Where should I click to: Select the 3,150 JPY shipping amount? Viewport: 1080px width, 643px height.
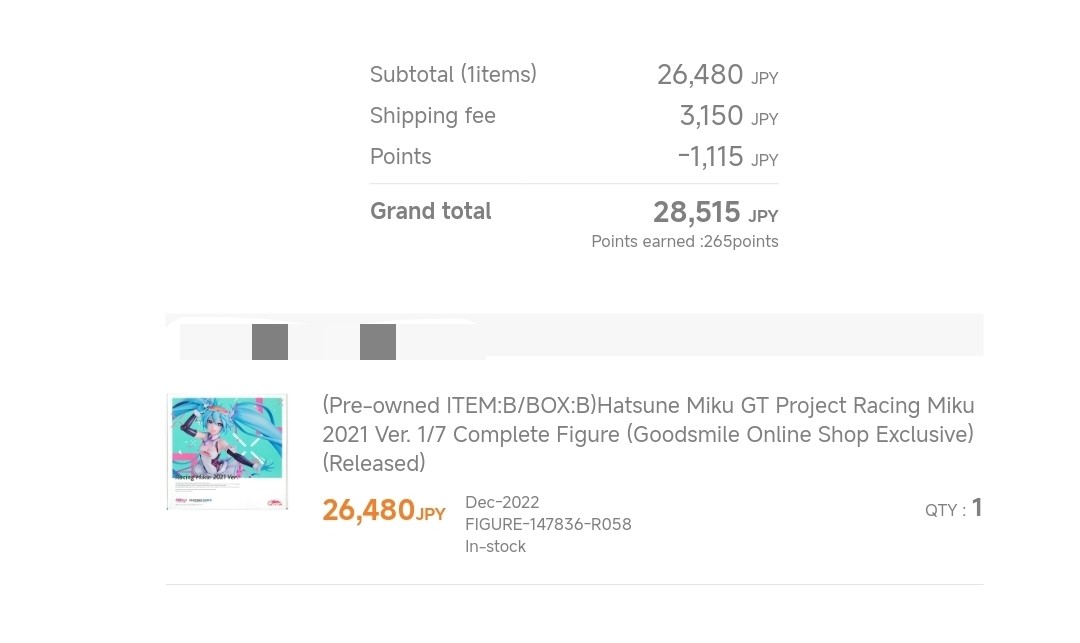click(727, 116)
